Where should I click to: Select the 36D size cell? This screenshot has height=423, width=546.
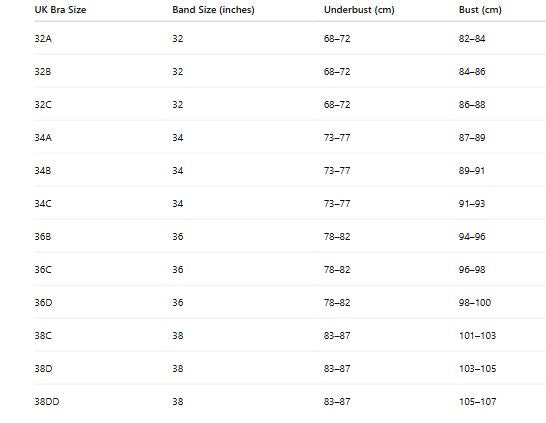click(44, 303)
